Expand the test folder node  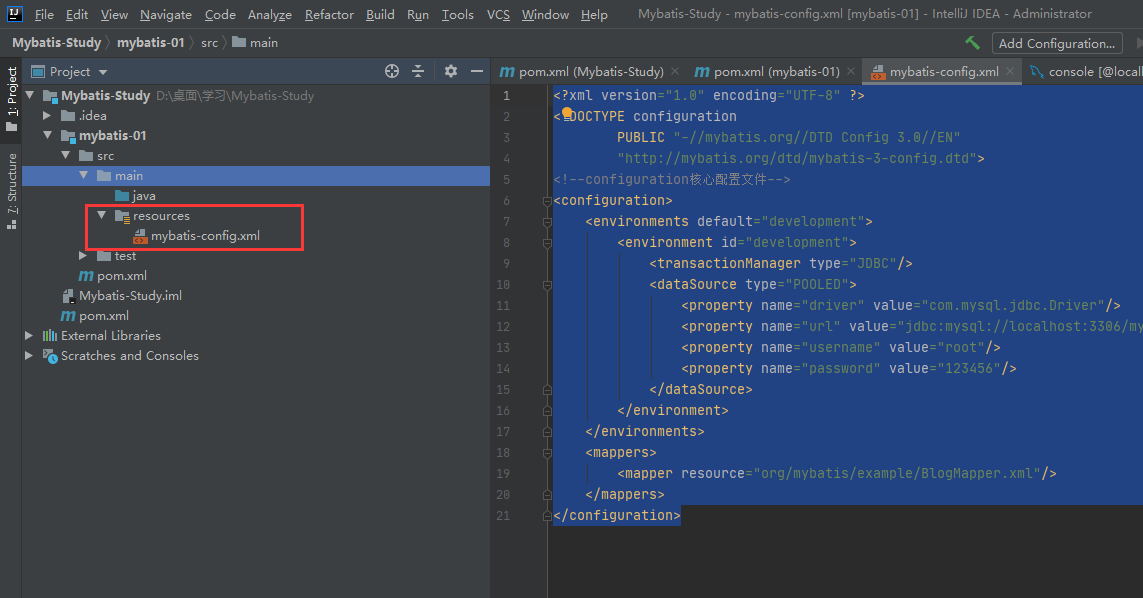point(84,255)
